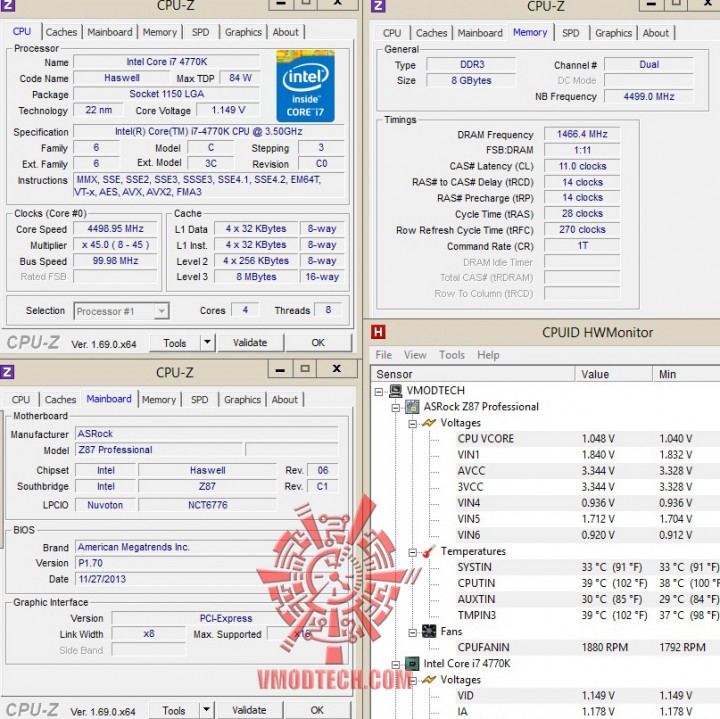Viewport: 720px width, 719px height.
Task: Click the CPU-Z icon in the Mainboard window
Action: tap(7, 371)
